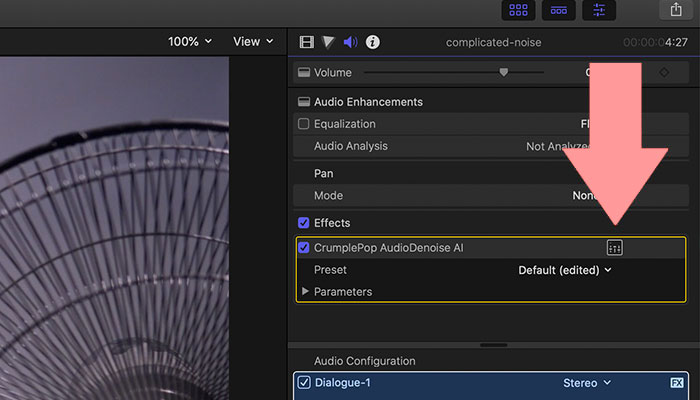700x400 pixels.
Task: Uncheck the Dialogue-1 component checkbox
Action: (x=304, y=383)
